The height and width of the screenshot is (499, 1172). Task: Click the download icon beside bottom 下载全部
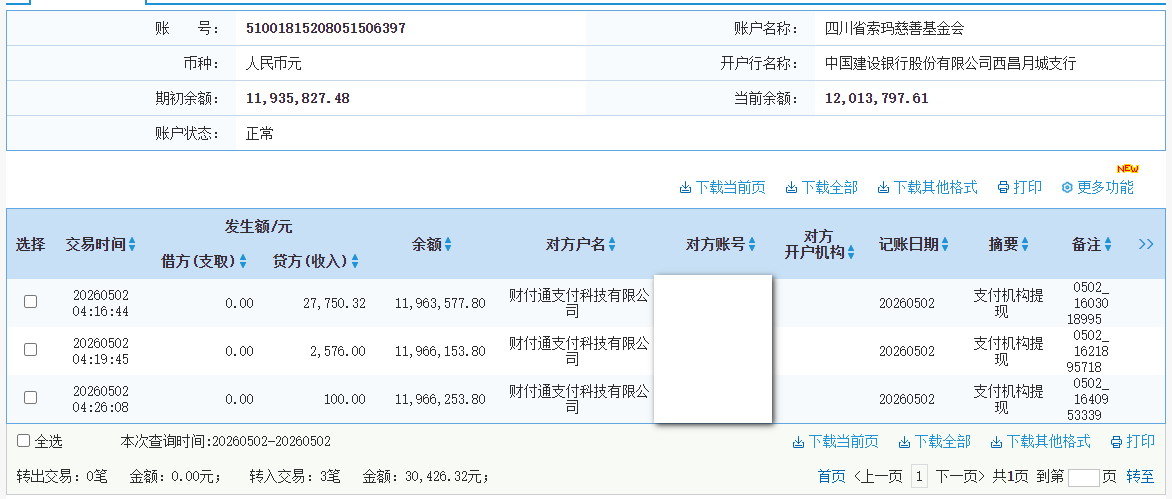(904, 442)
